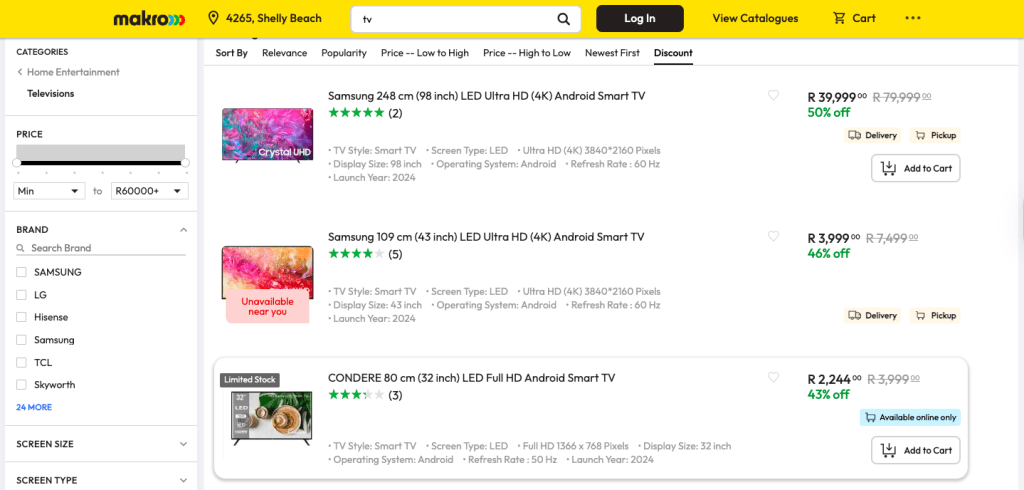The width and height of the screenshot is (1024, 490).
Task: Click Delivery badge for Samsung 98 inch
Action: pyautogui.click(x=872, y=135)
